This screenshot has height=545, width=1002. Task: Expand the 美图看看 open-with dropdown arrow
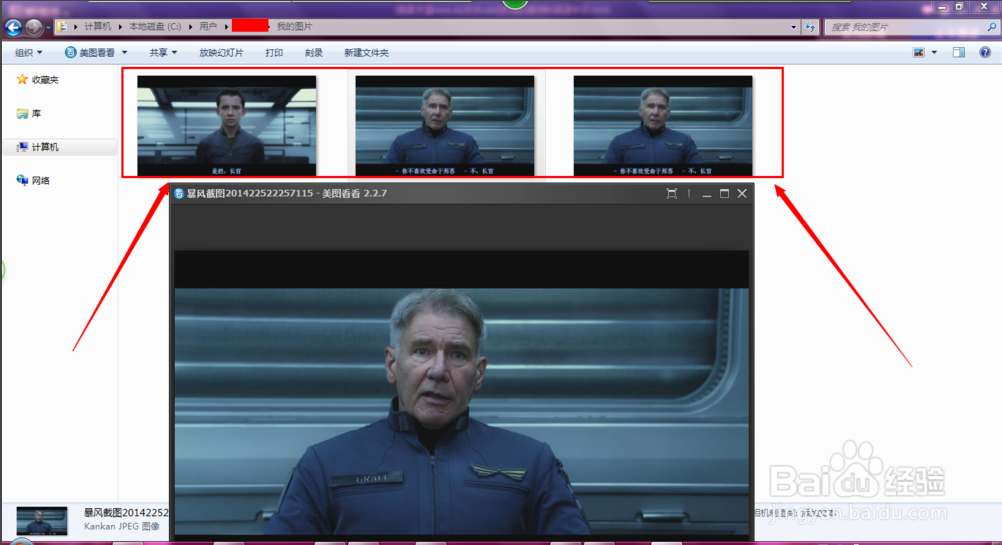(x=125, y=52)
